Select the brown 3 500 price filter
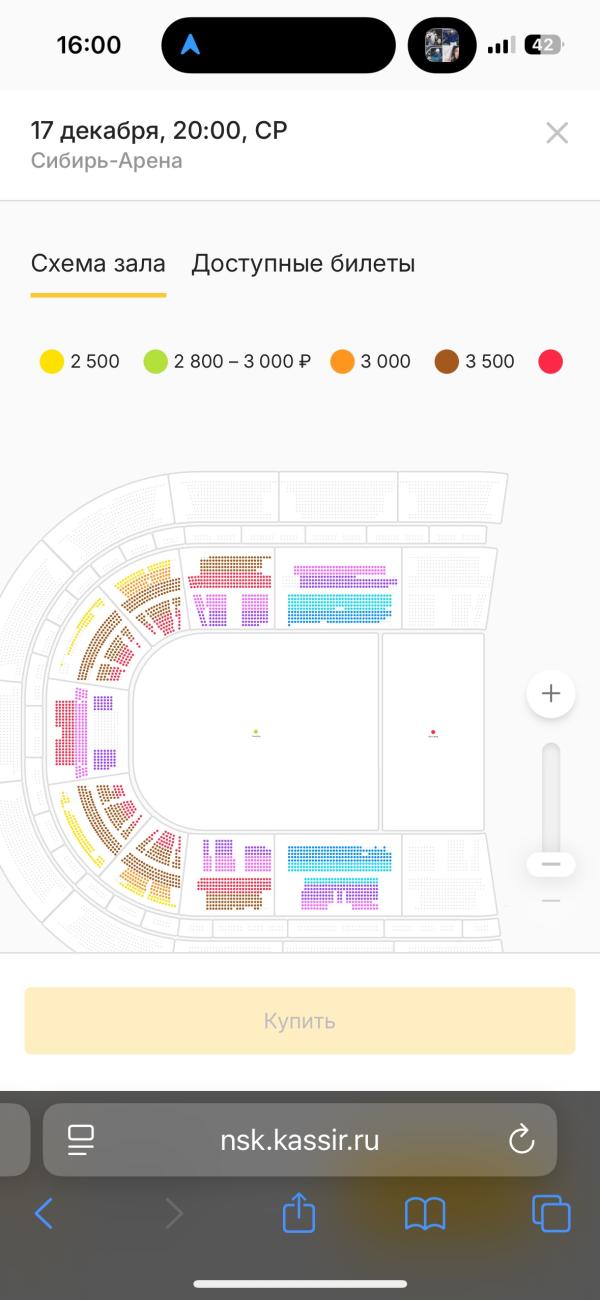600x1300 pixels. tap(475, 362)
